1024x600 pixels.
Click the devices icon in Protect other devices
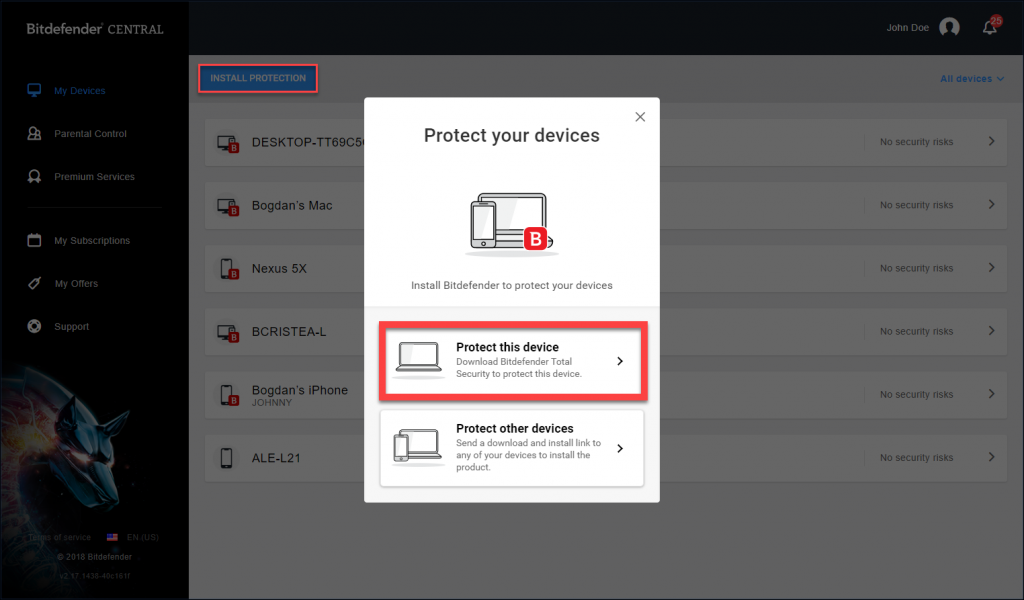click(418, 447)
